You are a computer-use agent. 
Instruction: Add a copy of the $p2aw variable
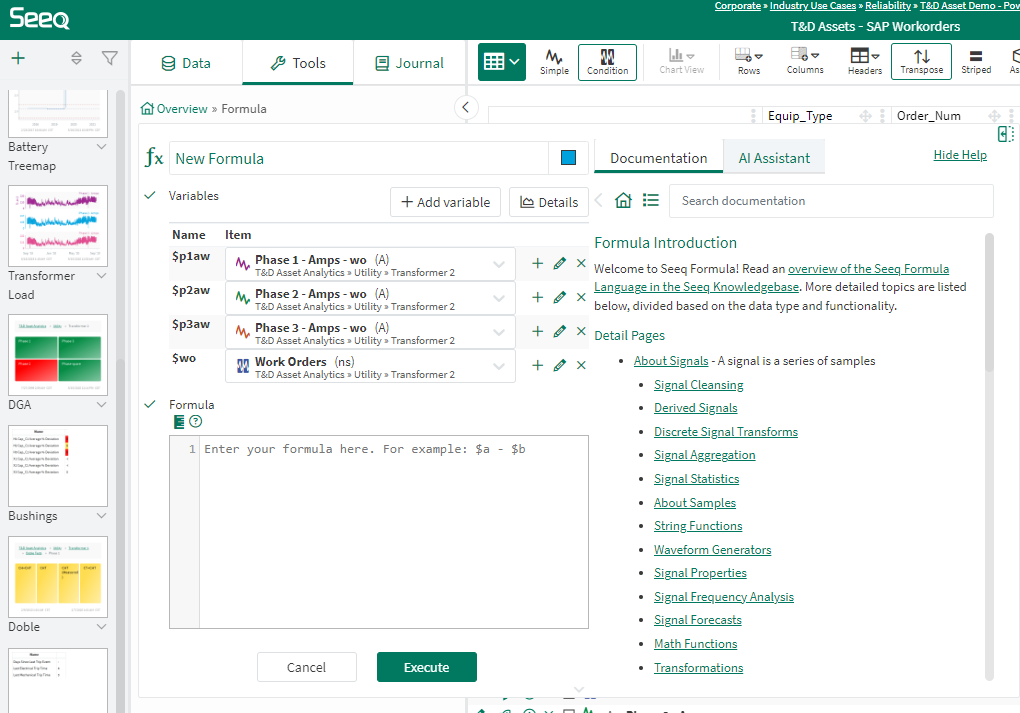tap(537, 298)
